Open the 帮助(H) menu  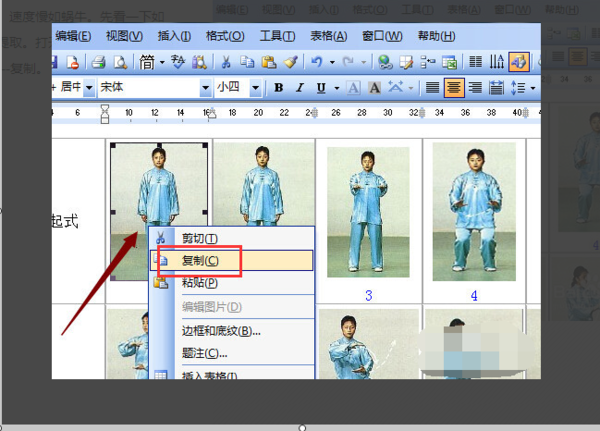[x=437, y=36]
